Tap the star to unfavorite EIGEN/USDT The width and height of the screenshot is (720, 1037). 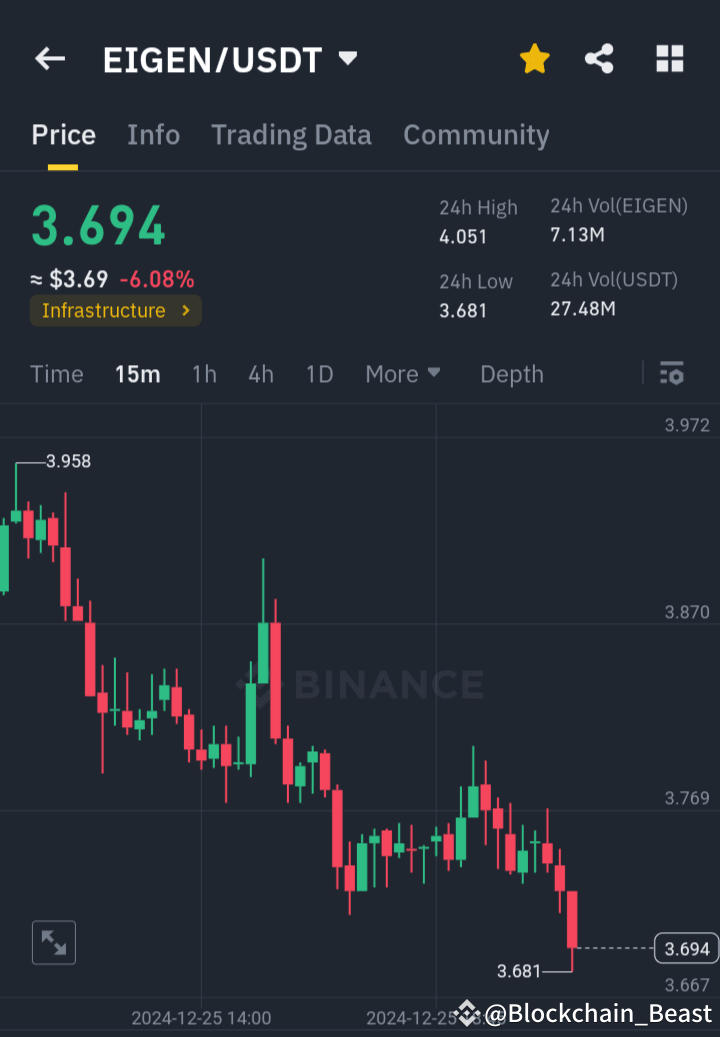pos(535,59)
